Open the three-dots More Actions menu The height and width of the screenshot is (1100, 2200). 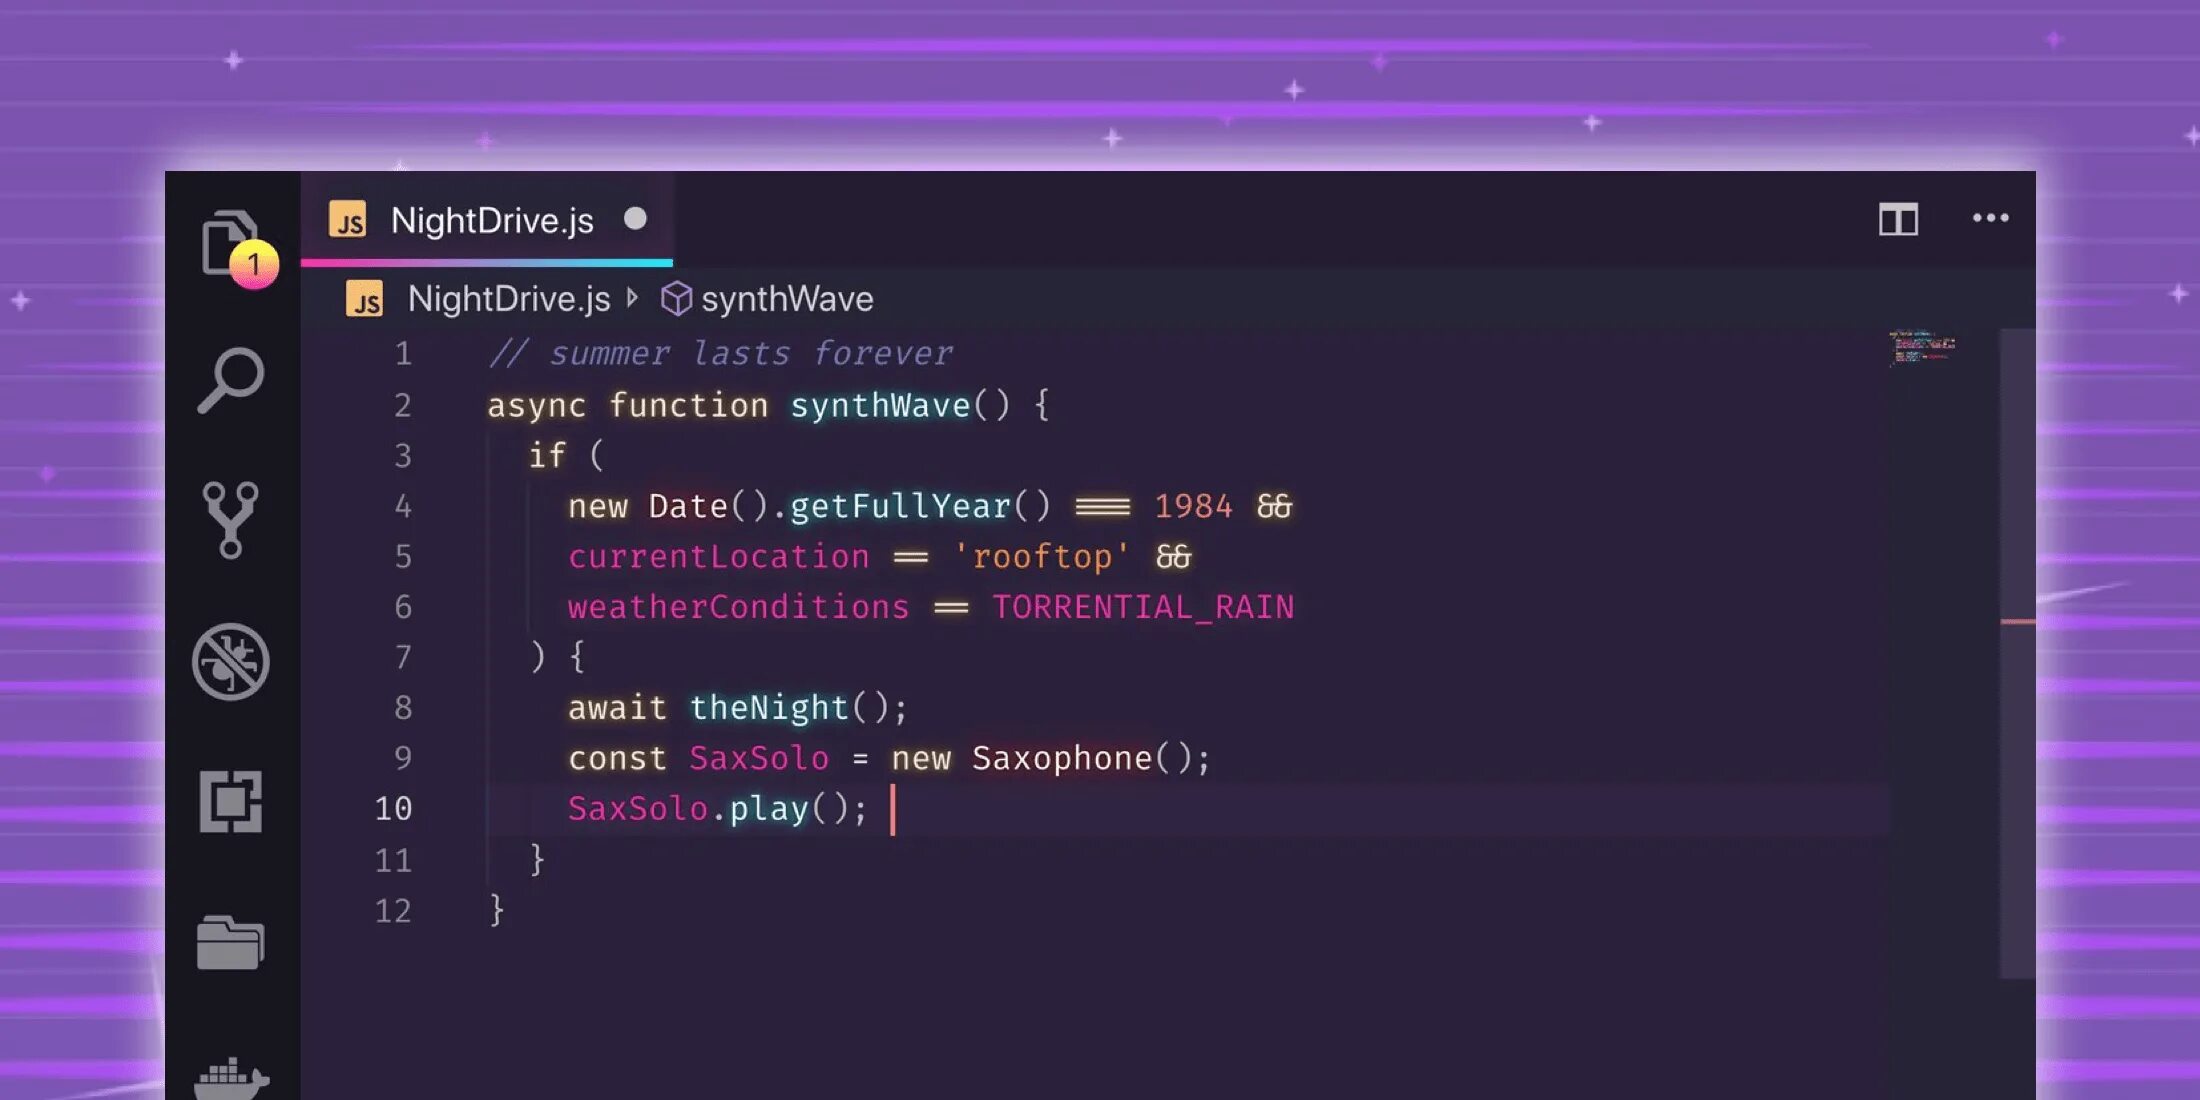(1990, 218)
